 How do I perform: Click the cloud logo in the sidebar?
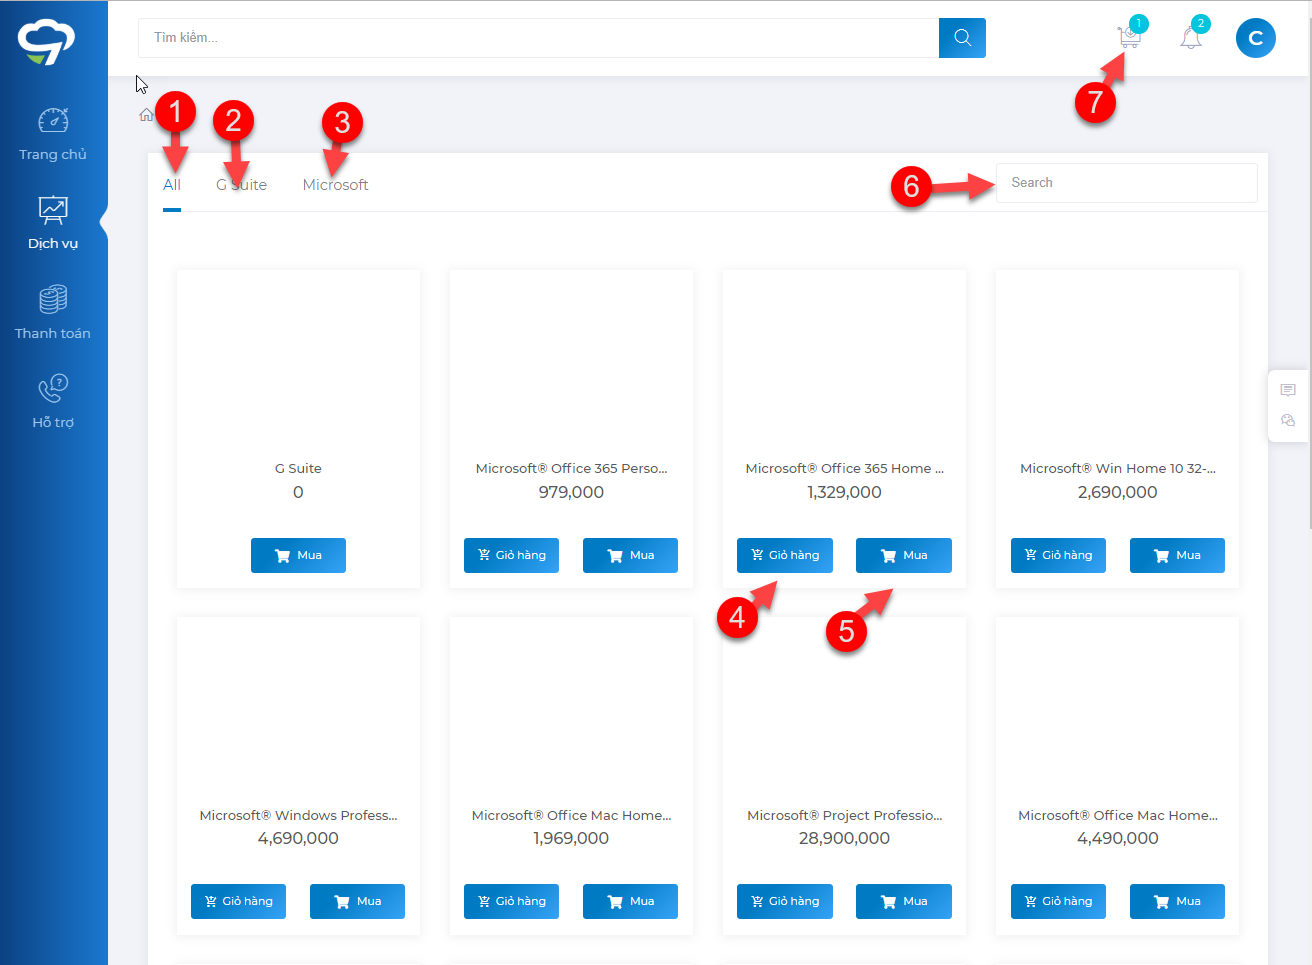(46, 41)
